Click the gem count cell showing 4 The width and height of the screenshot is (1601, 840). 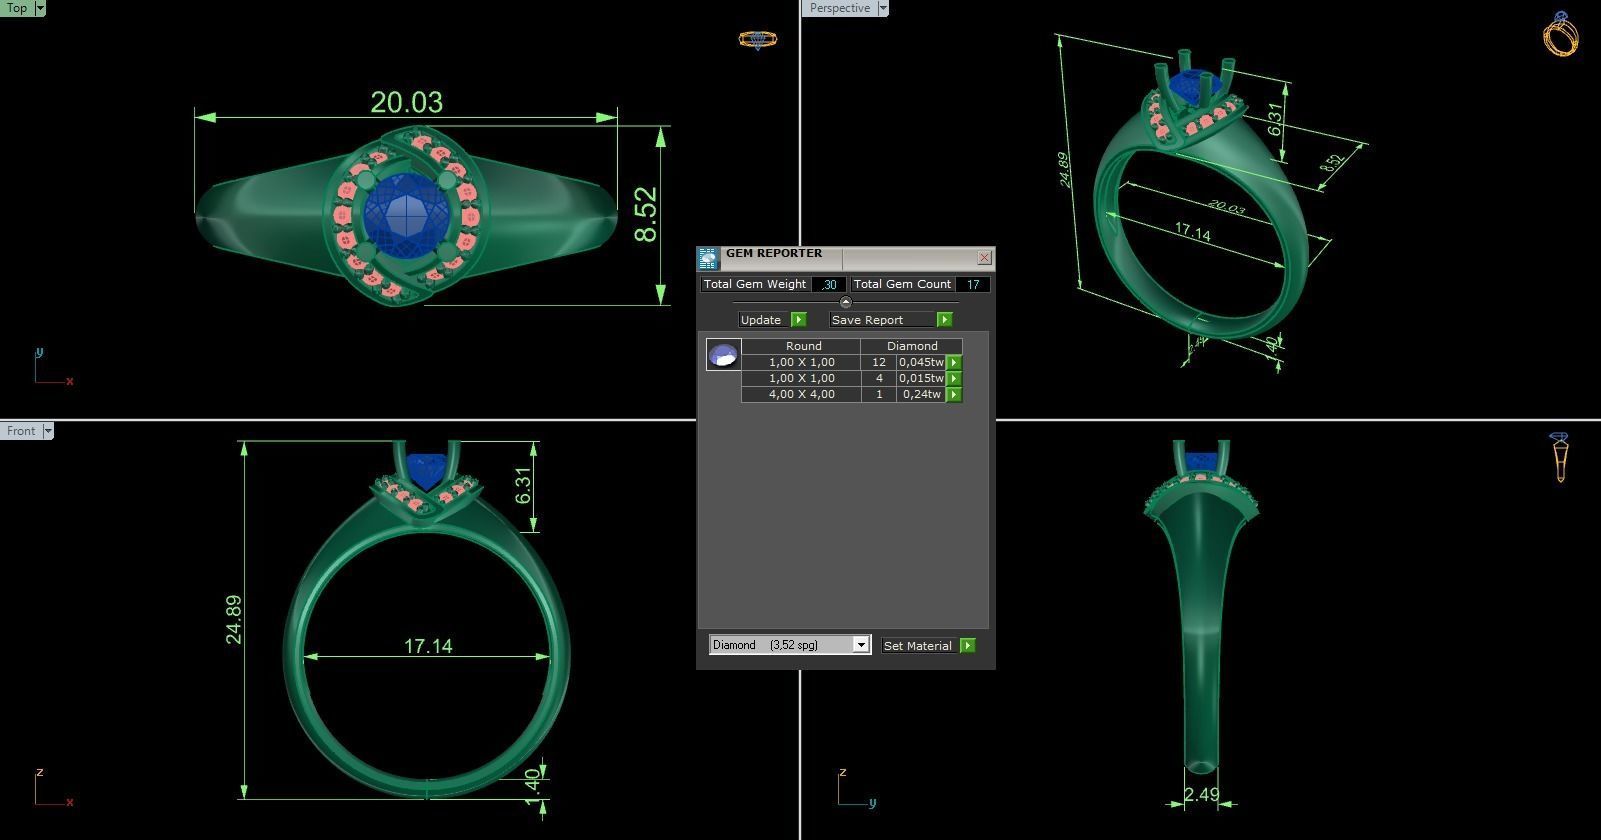click(879, 378)
